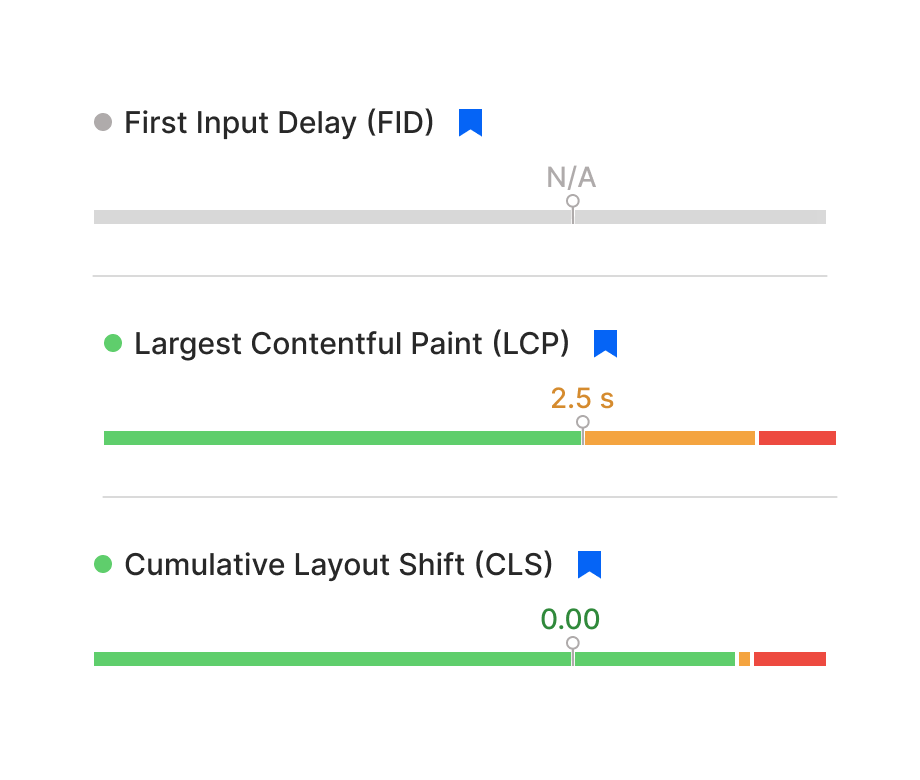
Task: Click the red segment of the CLS bar
Action: tap(790, 659)
